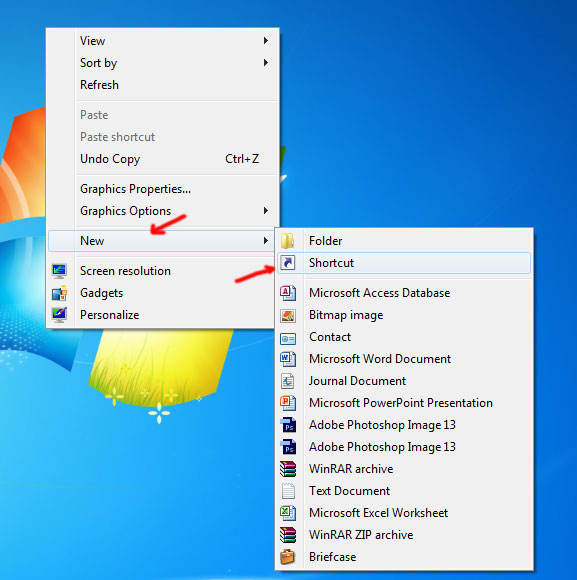
Task: Choose Undo Copy in the context menu
Action: 163,159
